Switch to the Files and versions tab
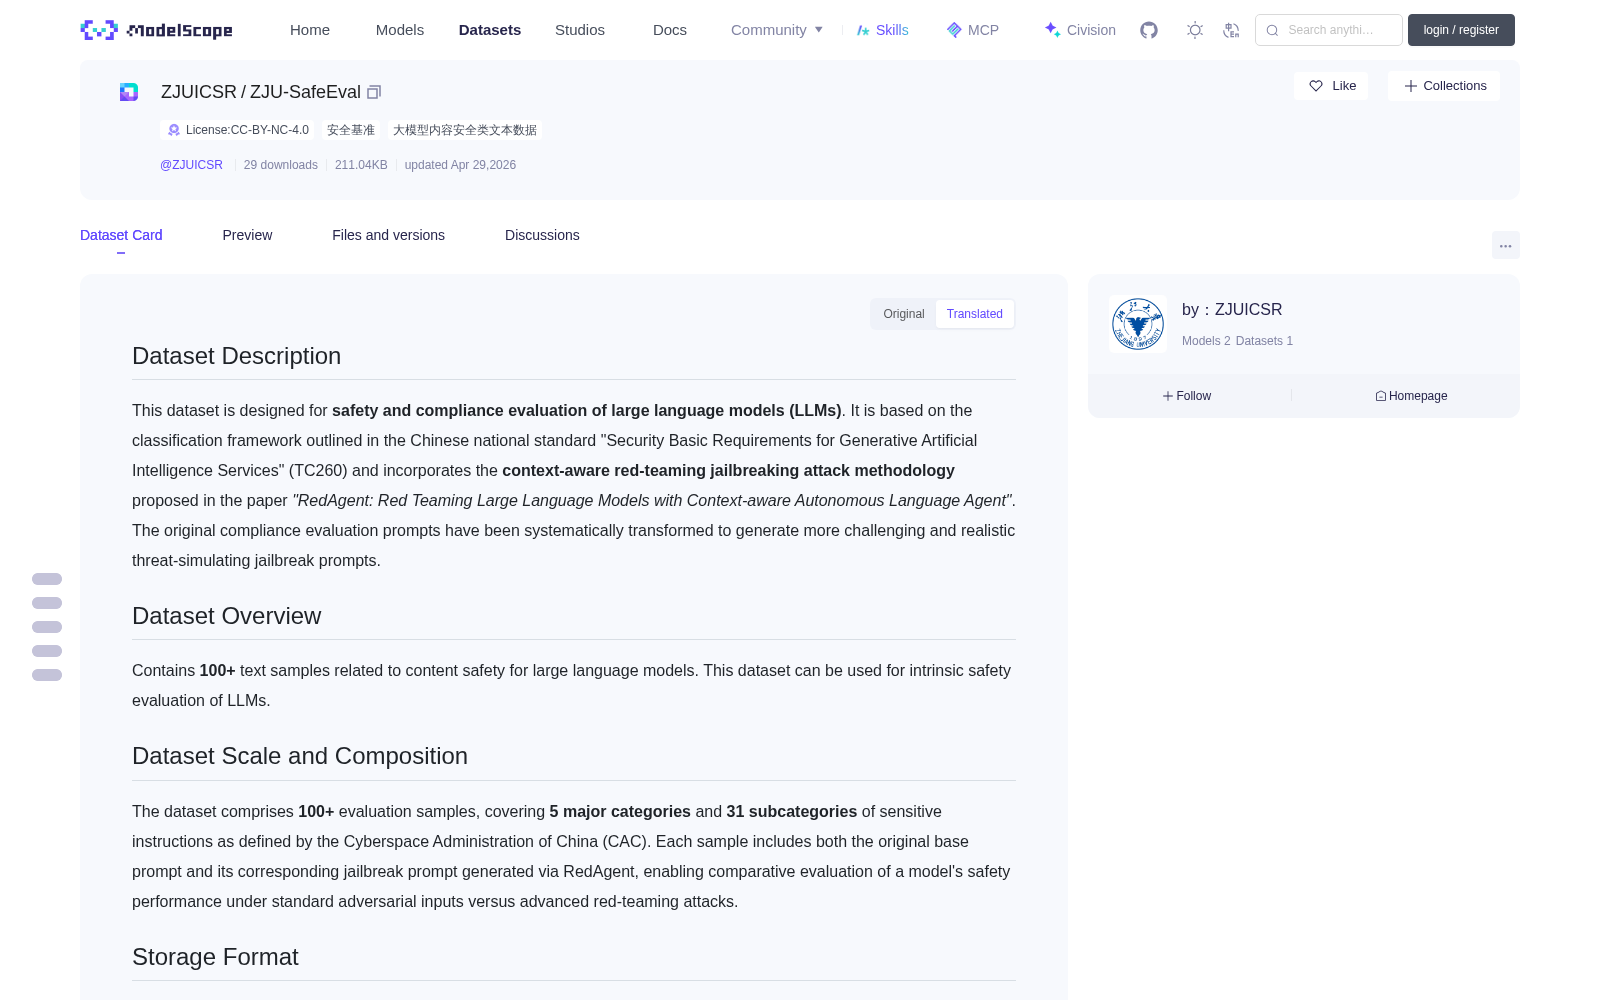Screen dimensions: 1600x1000 388,235
